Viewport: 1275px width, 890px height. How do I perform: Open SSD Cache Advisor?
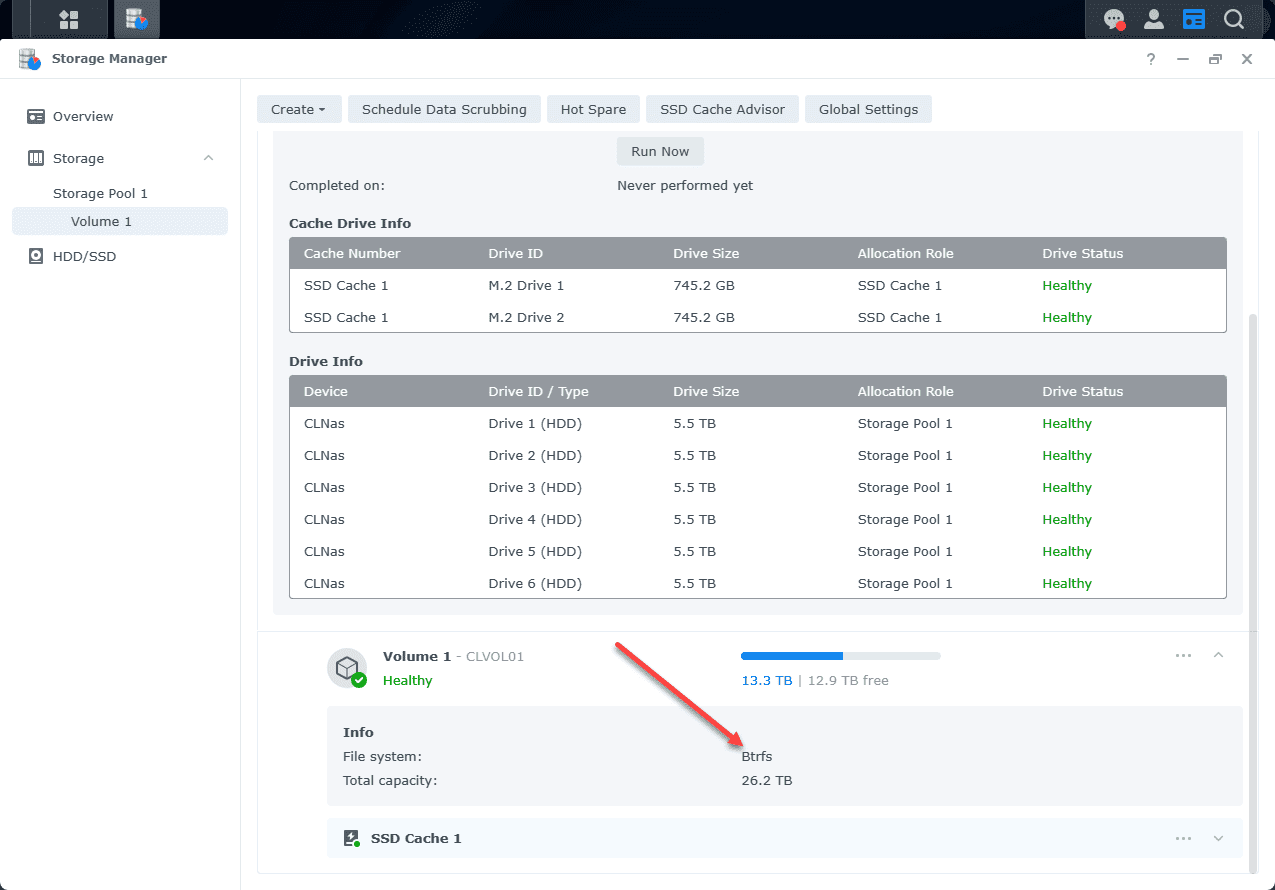coord(722,109)
